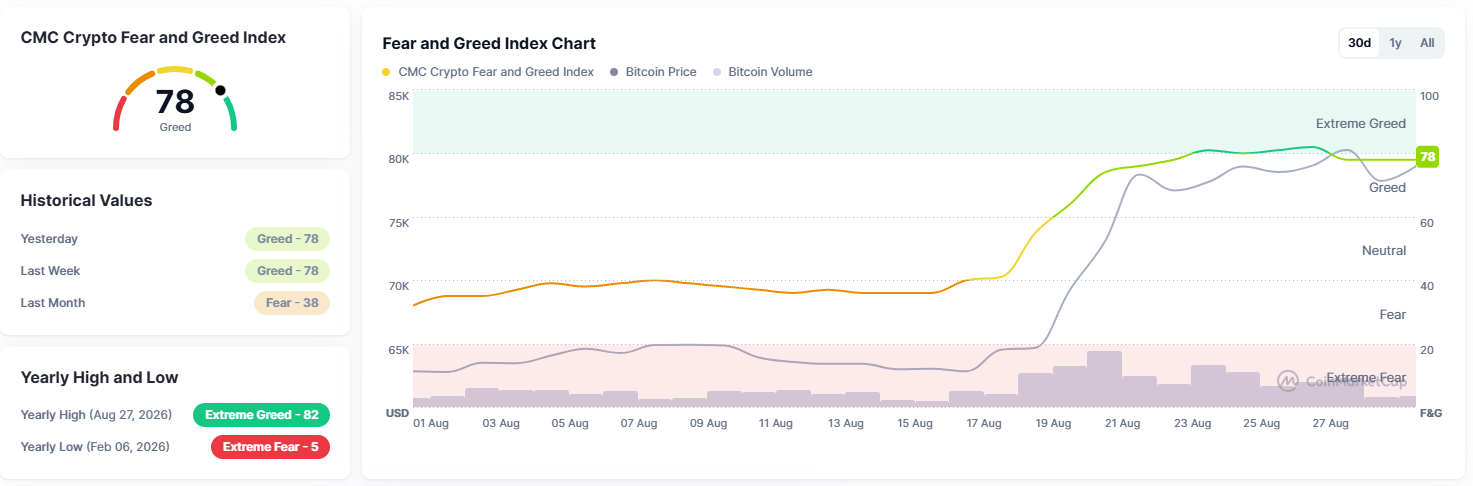Switch chart to All range

1427,43
